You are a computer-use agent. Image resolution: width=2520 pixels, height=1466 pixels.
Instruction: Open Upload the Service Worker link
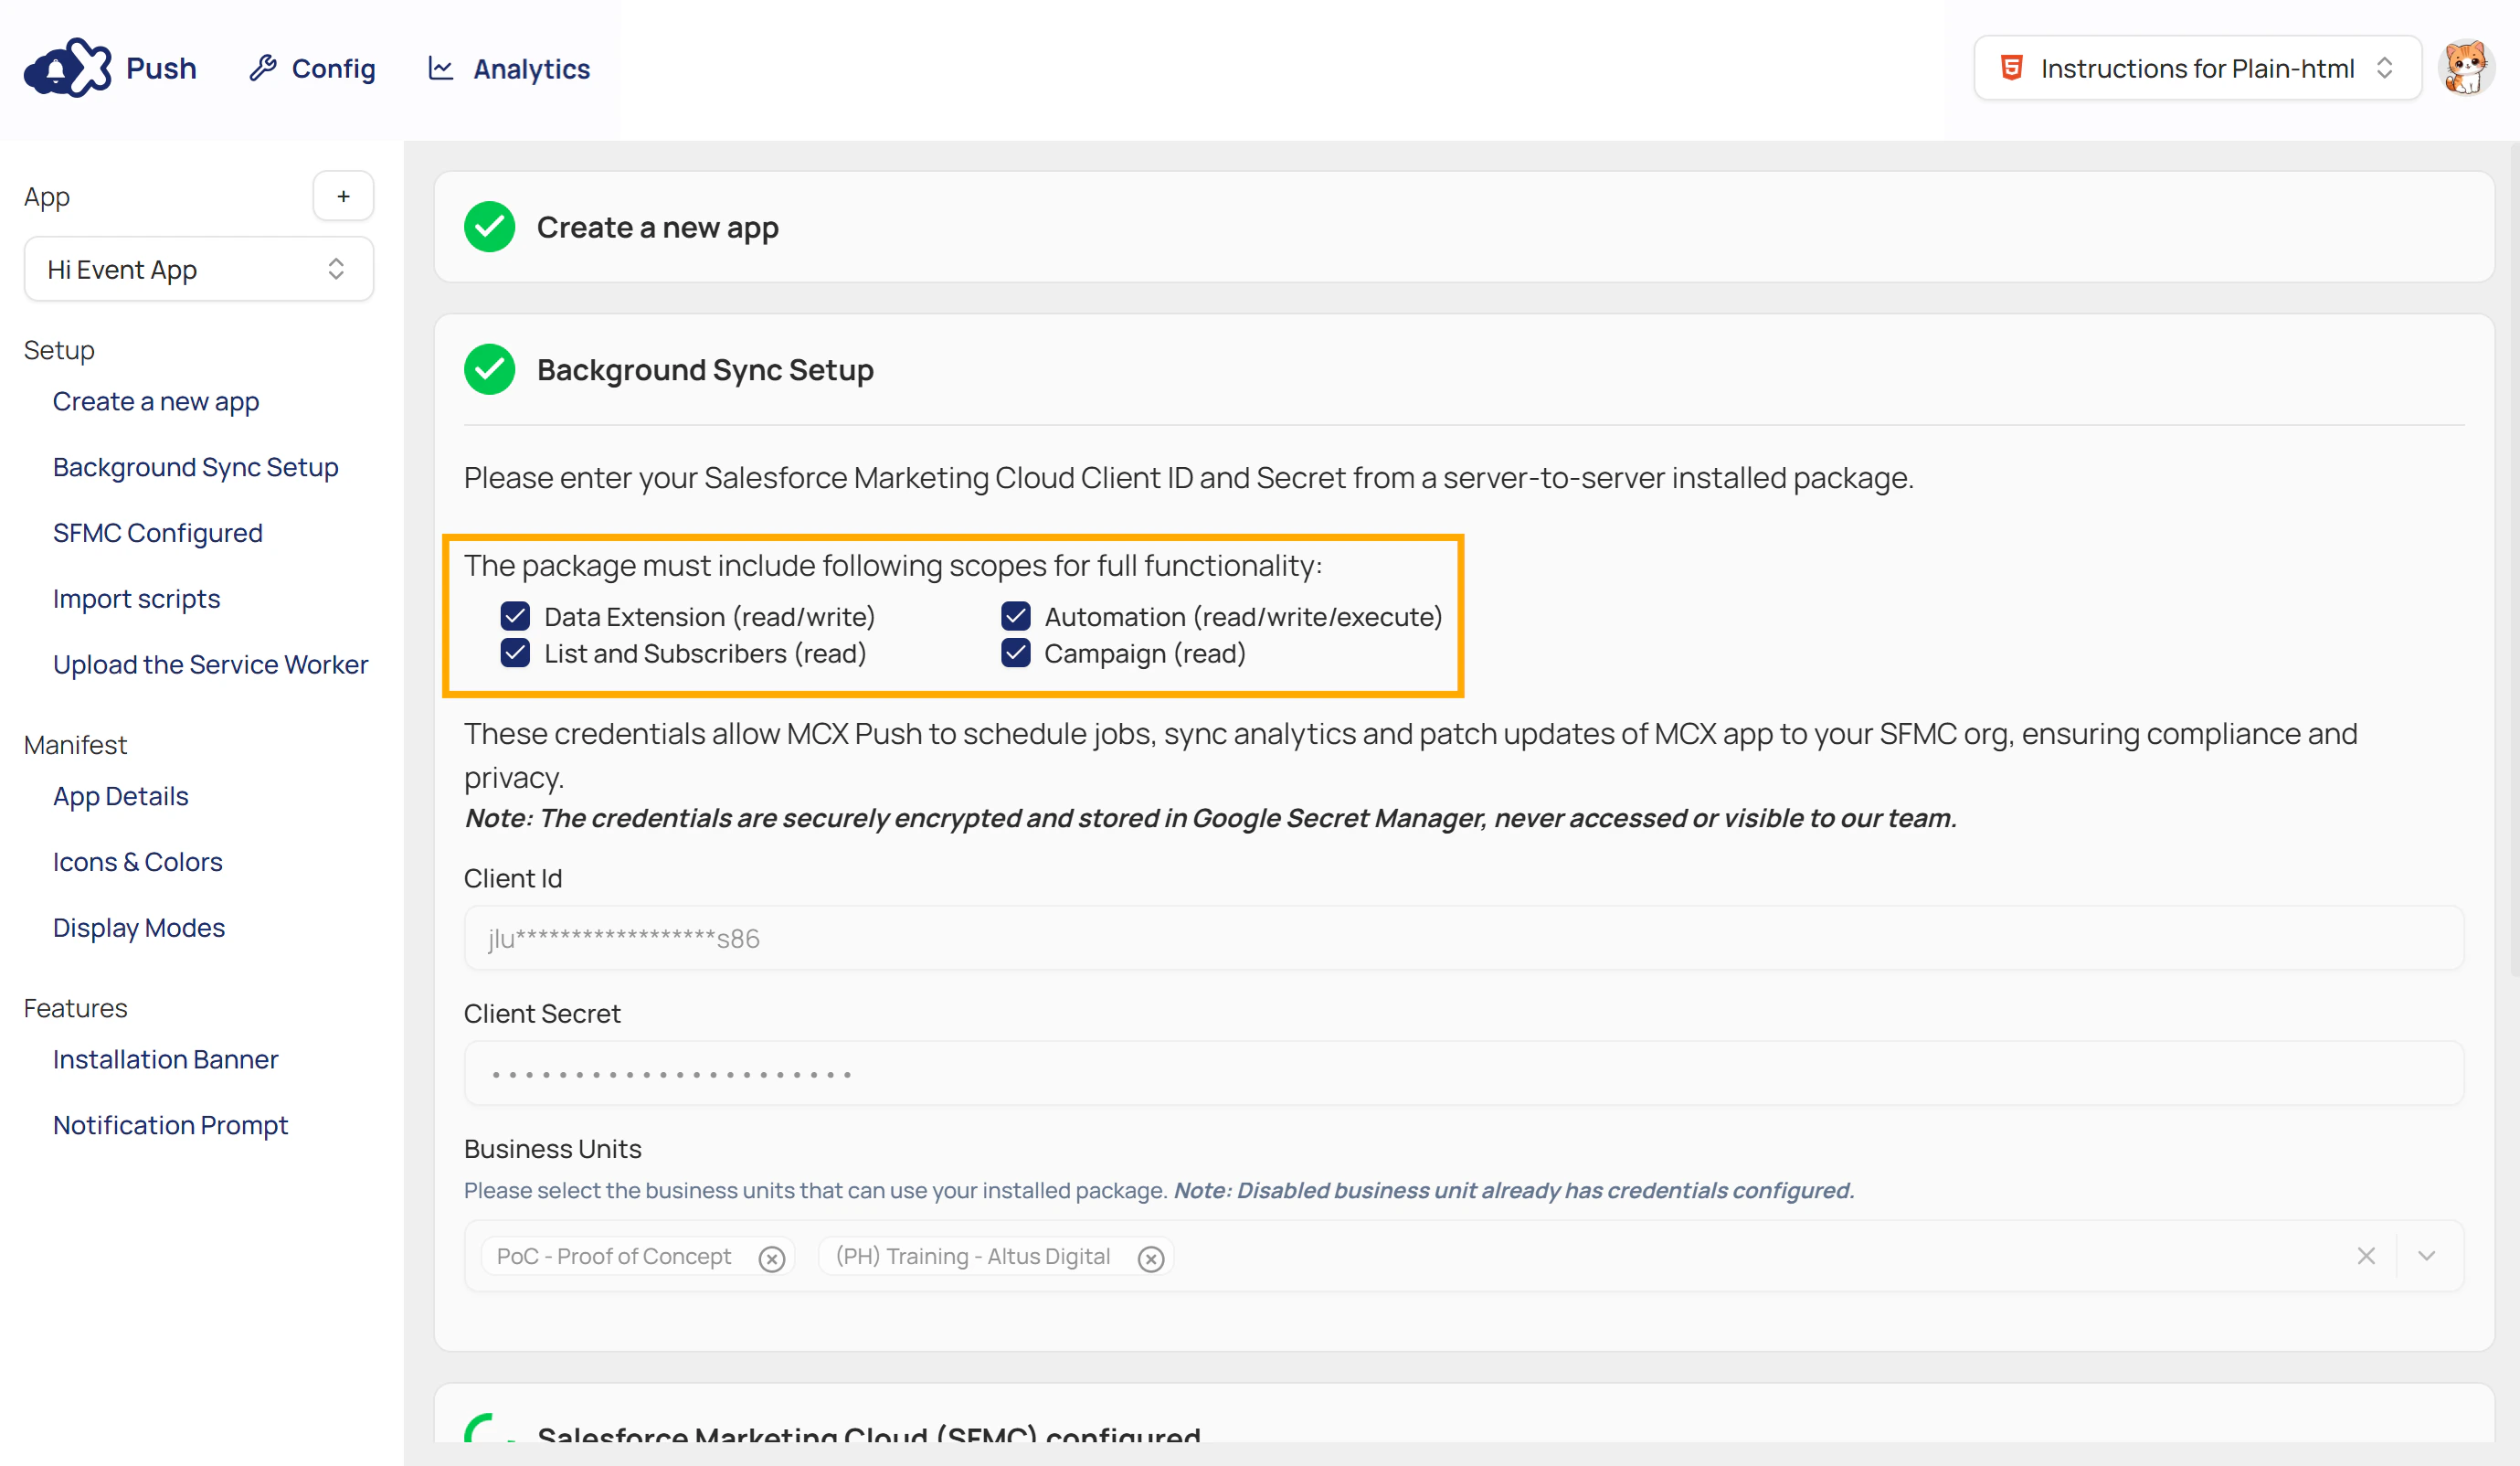(x=211, y=665)
